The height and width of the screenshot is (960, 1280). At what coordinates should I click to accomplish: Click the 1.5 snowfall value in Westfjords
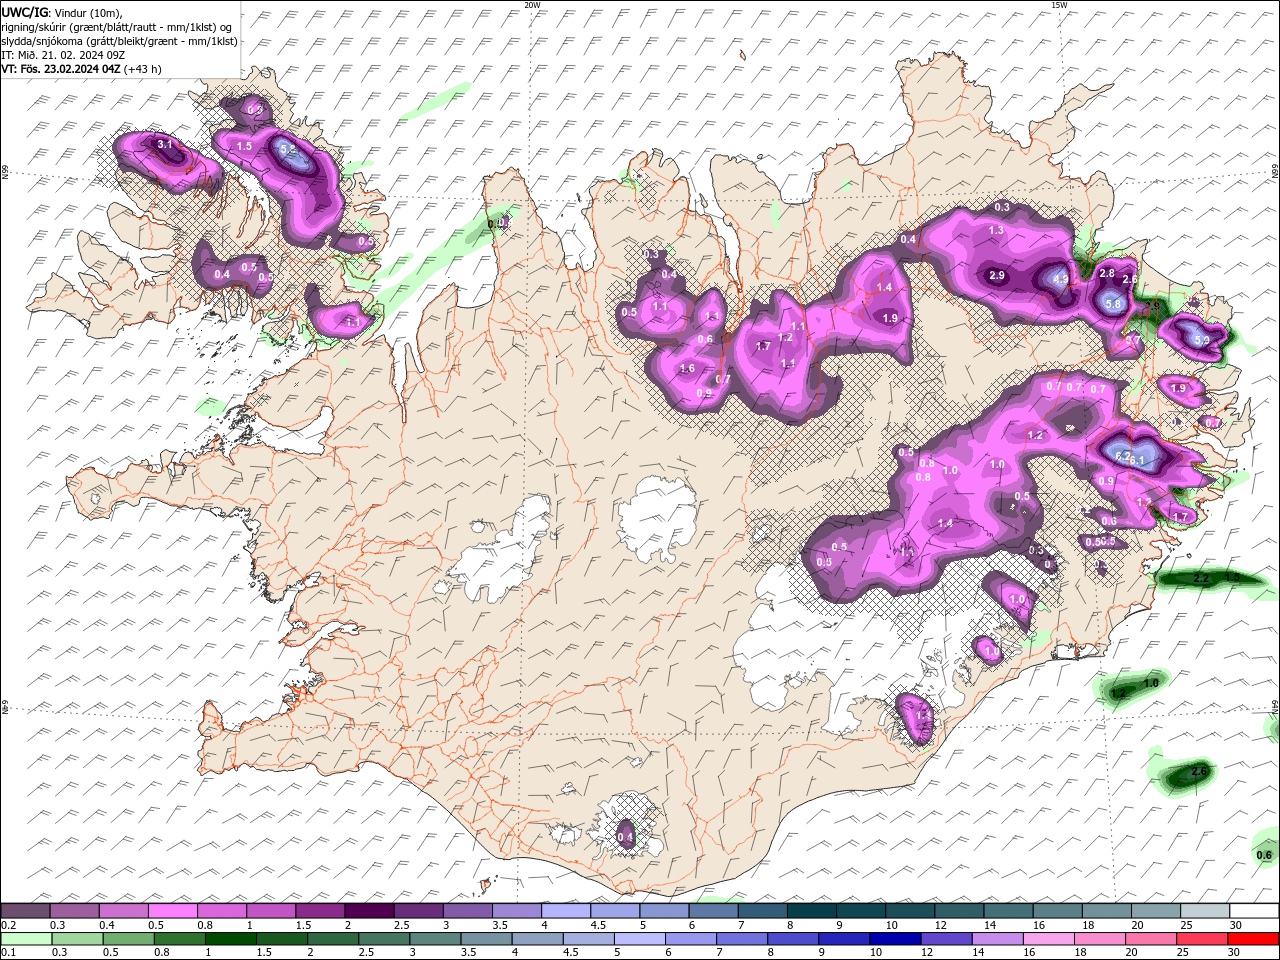tap(244, 146)
